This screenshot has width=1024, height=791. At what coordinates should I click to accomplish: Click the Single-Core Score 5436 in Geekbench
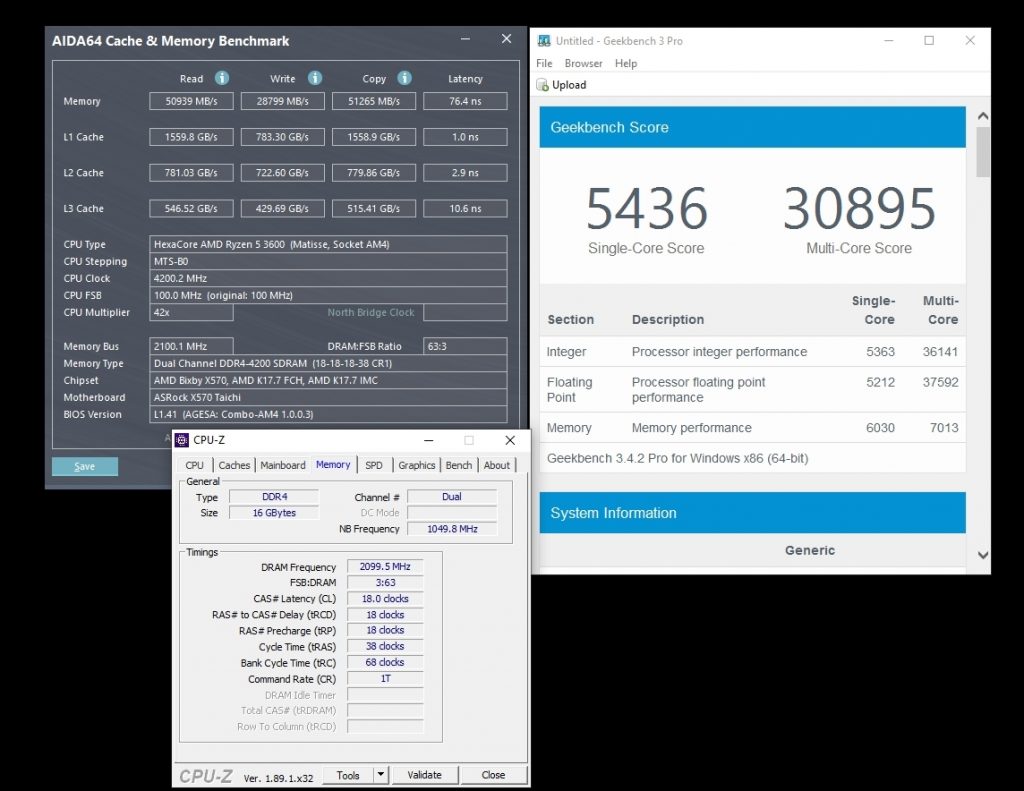pos(647,208)
